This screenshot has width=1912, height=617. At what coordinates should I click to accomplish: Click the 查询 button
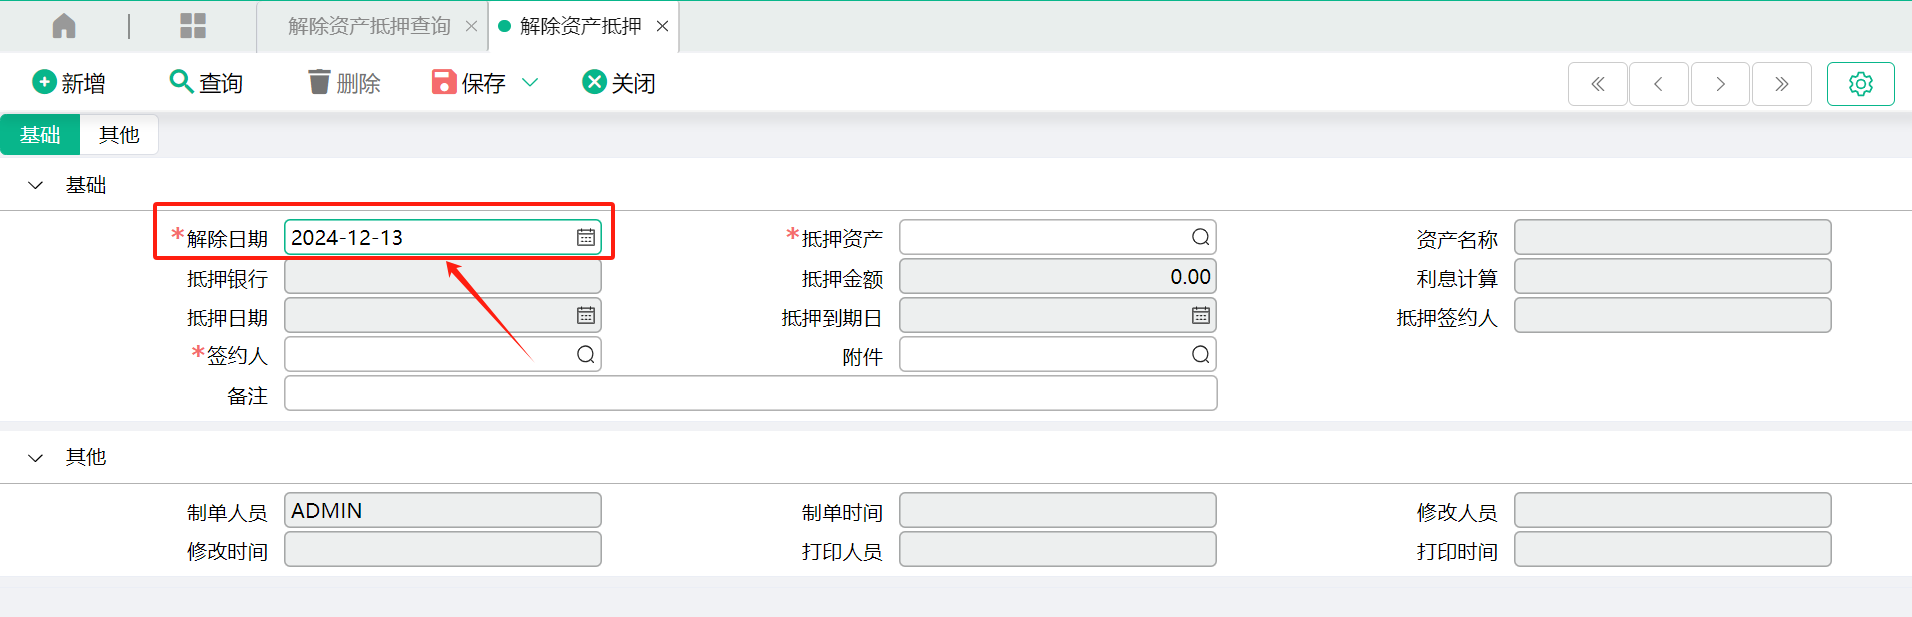207,83
